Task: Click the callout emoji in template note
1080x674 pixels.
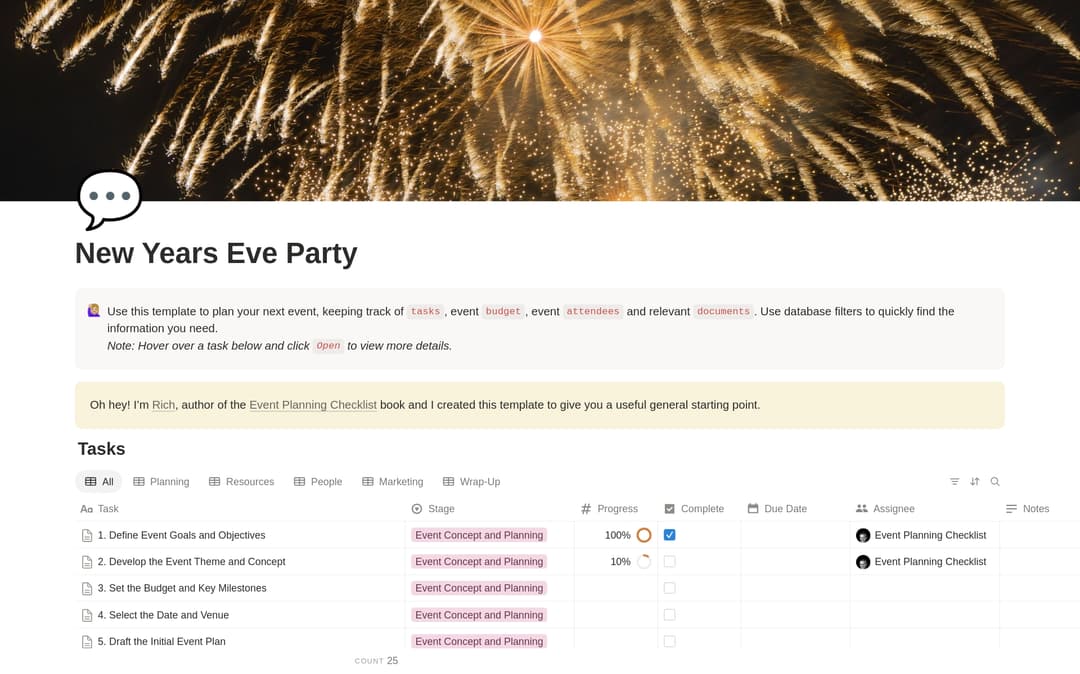Action: [94, 311]
